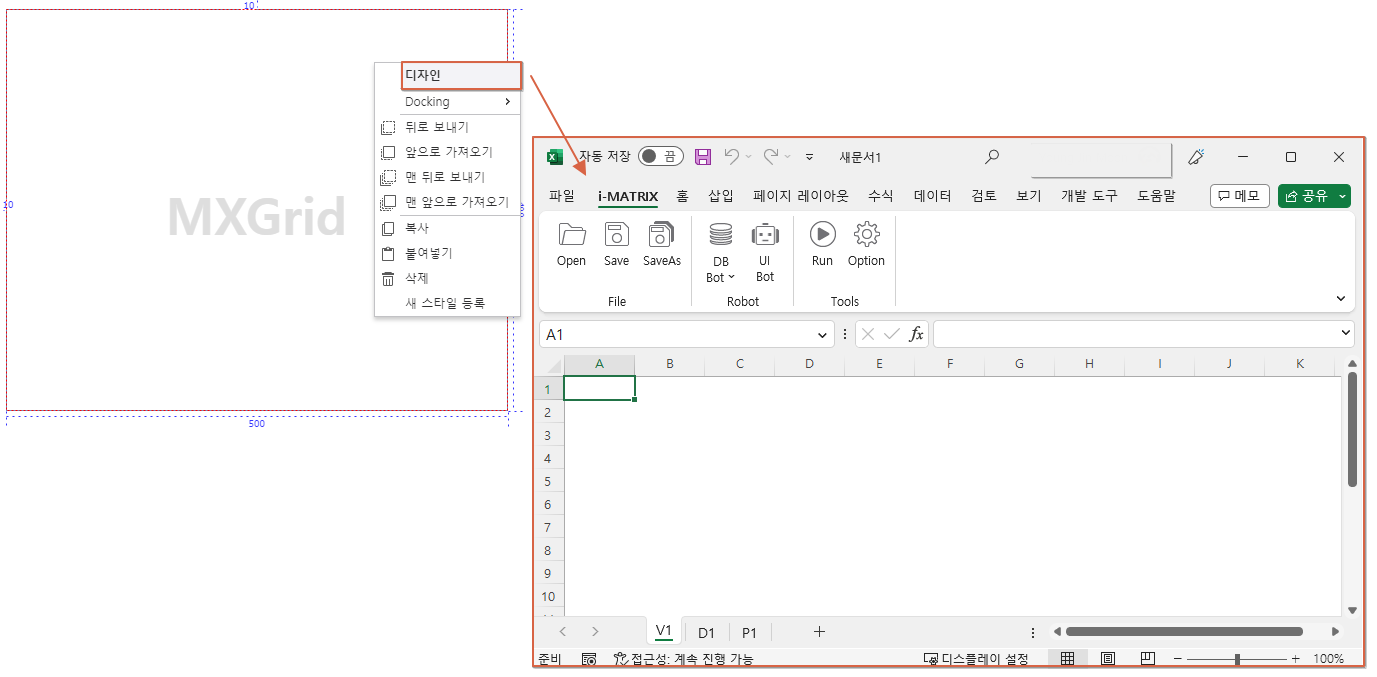Screen dimensions: 1377x677
Task: Click the purple save disk in title bar
Action: click(x=703, y=157)
